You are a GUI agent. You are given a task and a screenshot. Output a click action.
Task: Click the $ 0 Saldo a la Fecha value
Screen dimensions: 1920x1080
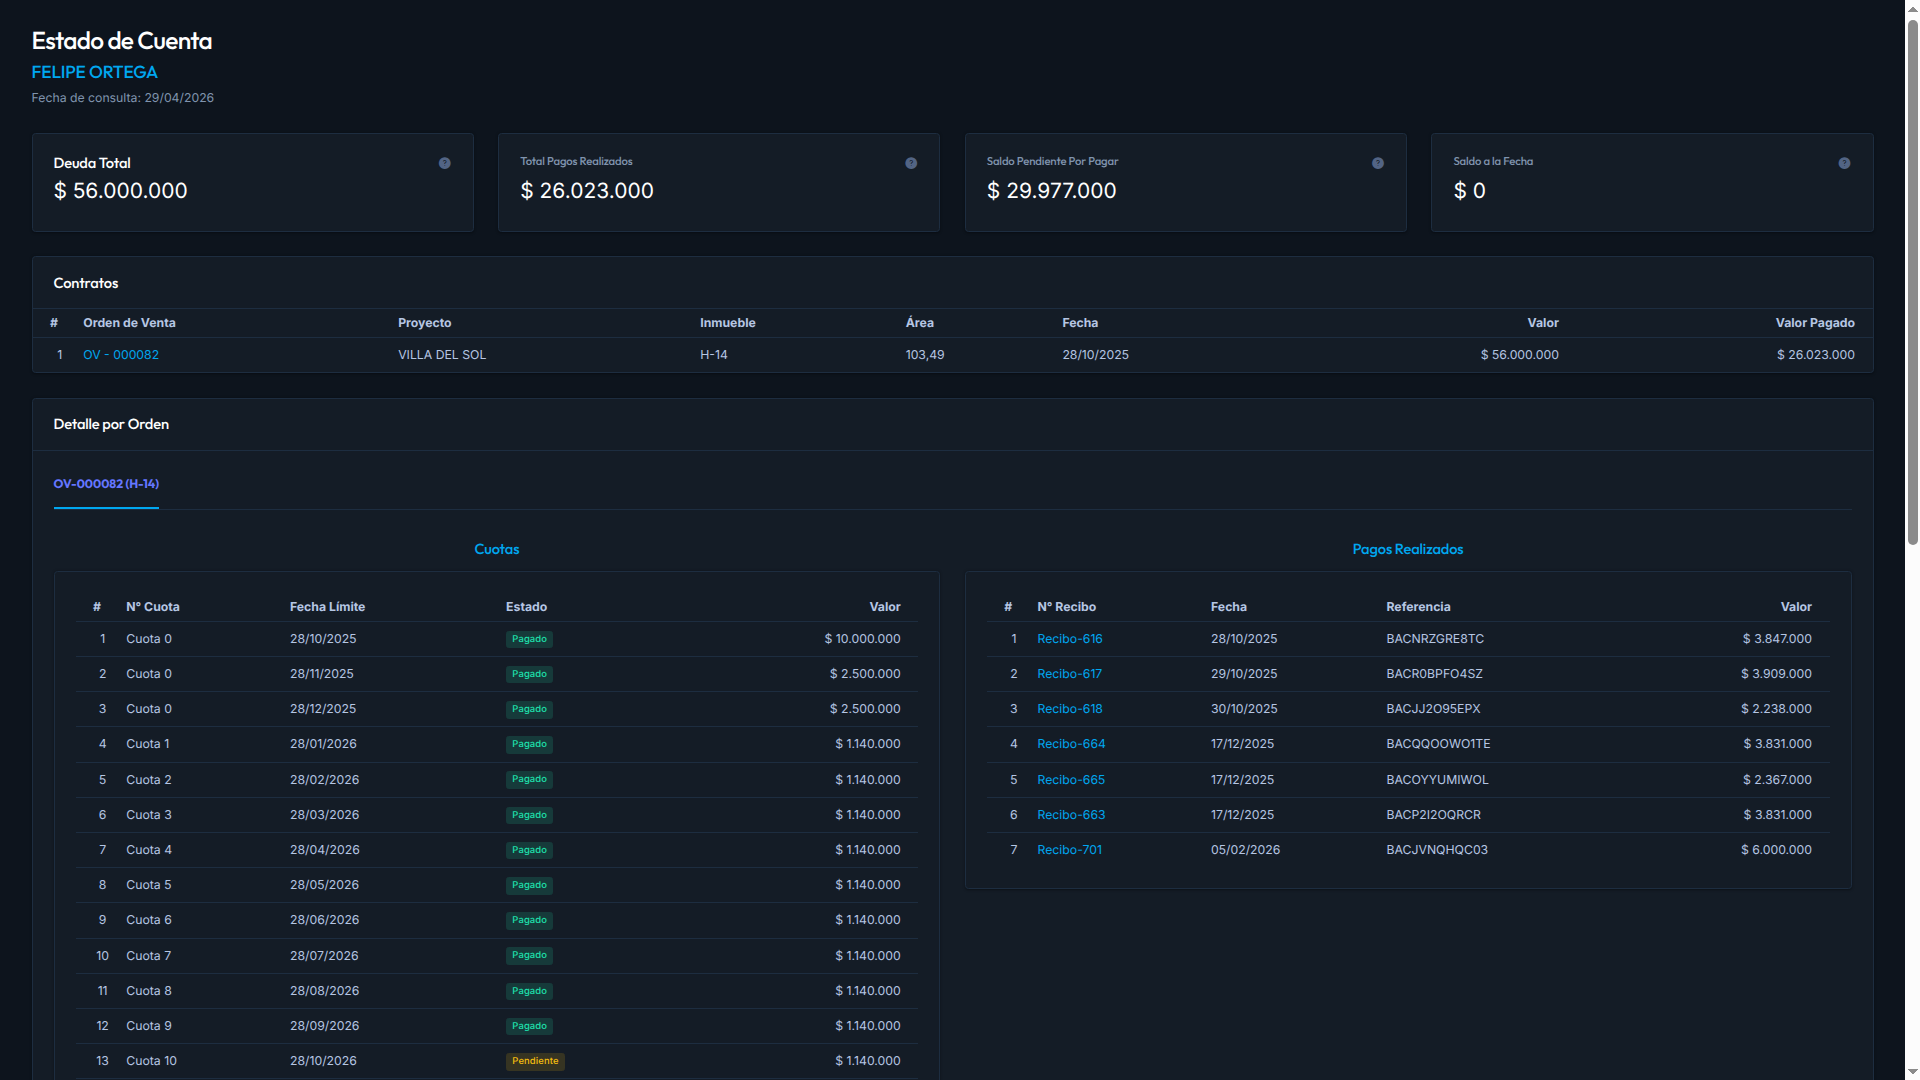(1469, 191)
